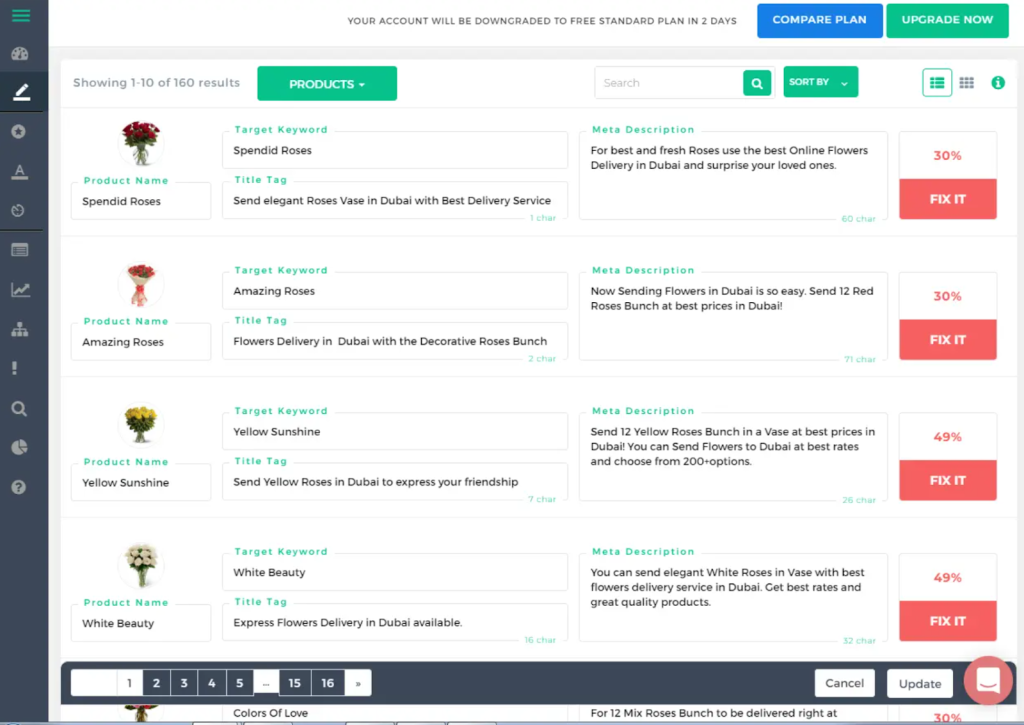
Task: Click the pie chart icon in sidebar
Action: click(x=20, y=448)
